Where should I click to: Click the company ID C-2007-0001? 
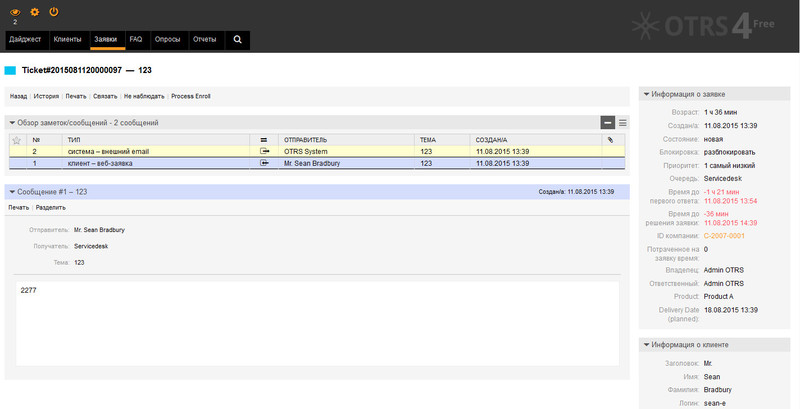click(724, 236)
